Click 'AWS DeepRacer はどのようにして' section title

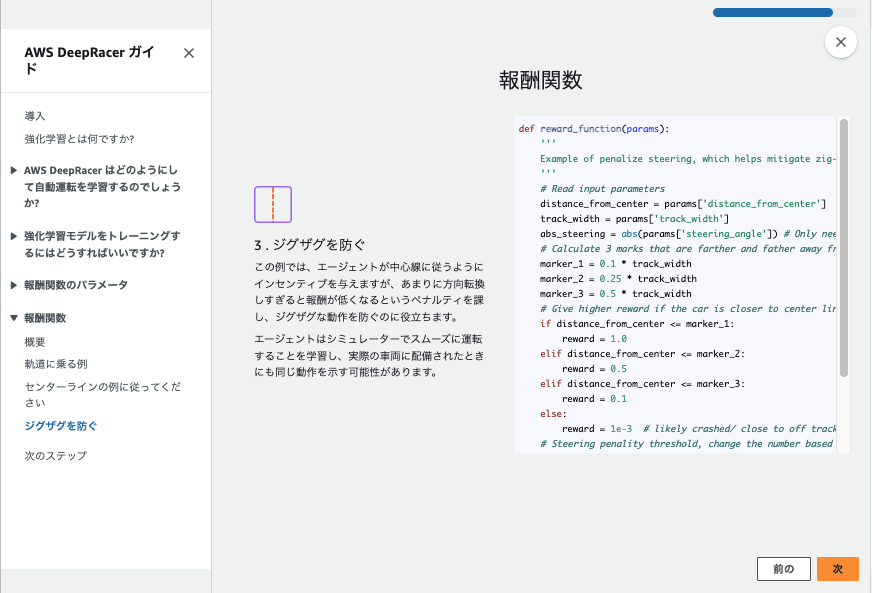click(x=102, y=186)
